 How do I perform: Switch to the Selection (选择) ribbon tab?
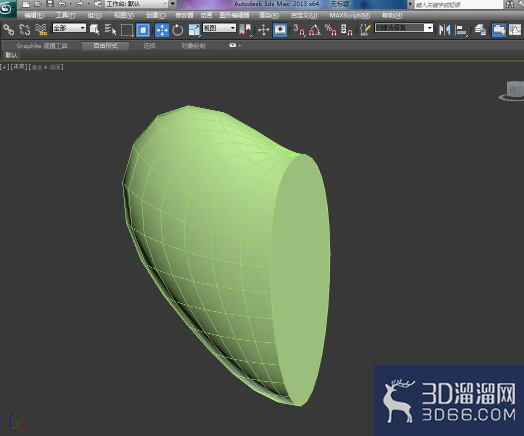click(x=149, y=46)
